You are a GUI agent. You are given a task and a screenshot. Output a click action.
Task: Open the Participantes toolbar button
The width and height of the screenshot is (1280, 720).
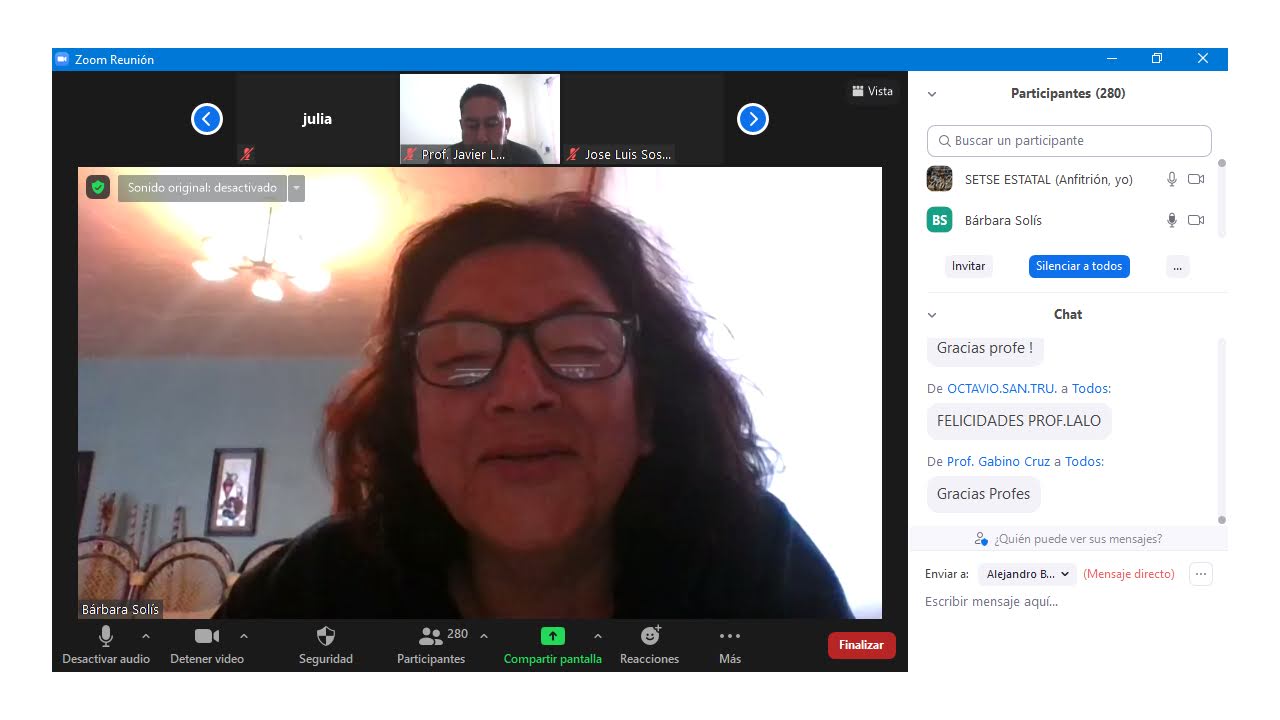tap(431, 645)
